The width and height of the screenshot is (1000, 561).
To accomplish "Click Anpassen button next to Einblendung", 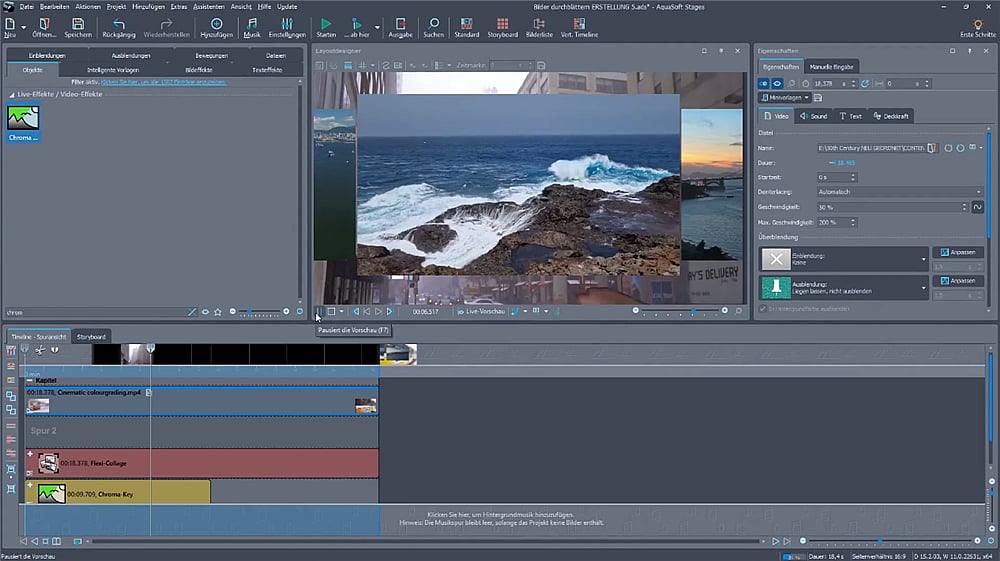I will 957,253.
